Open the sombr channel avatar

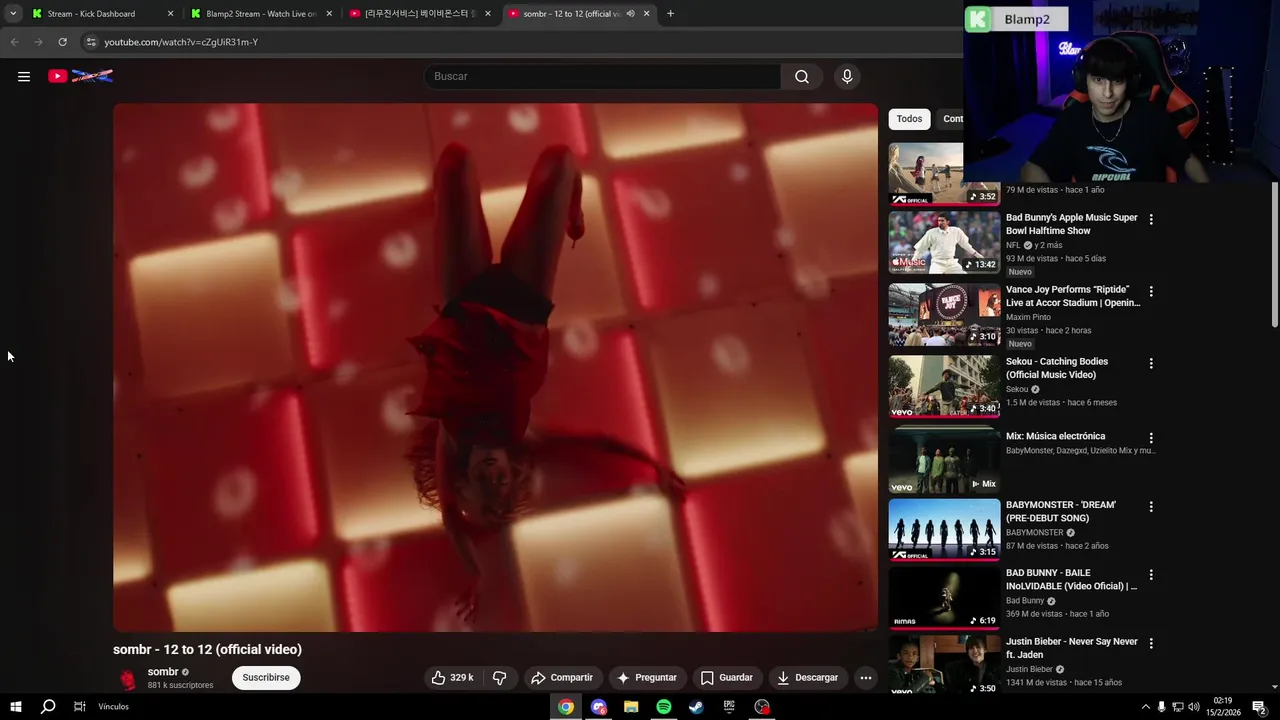click(x=128, y=678)
